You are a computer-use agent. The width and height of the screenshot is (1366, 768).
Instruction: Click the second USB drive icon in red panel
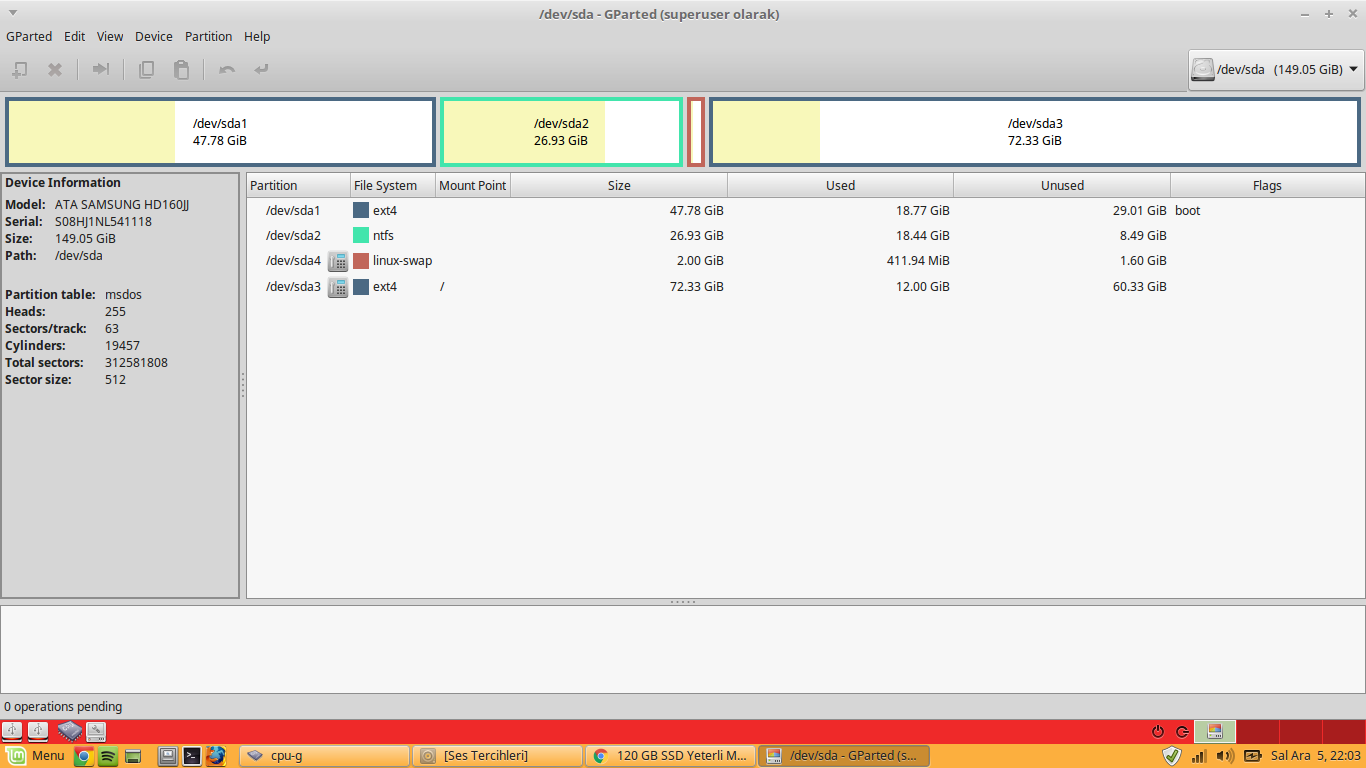[37, 731]
